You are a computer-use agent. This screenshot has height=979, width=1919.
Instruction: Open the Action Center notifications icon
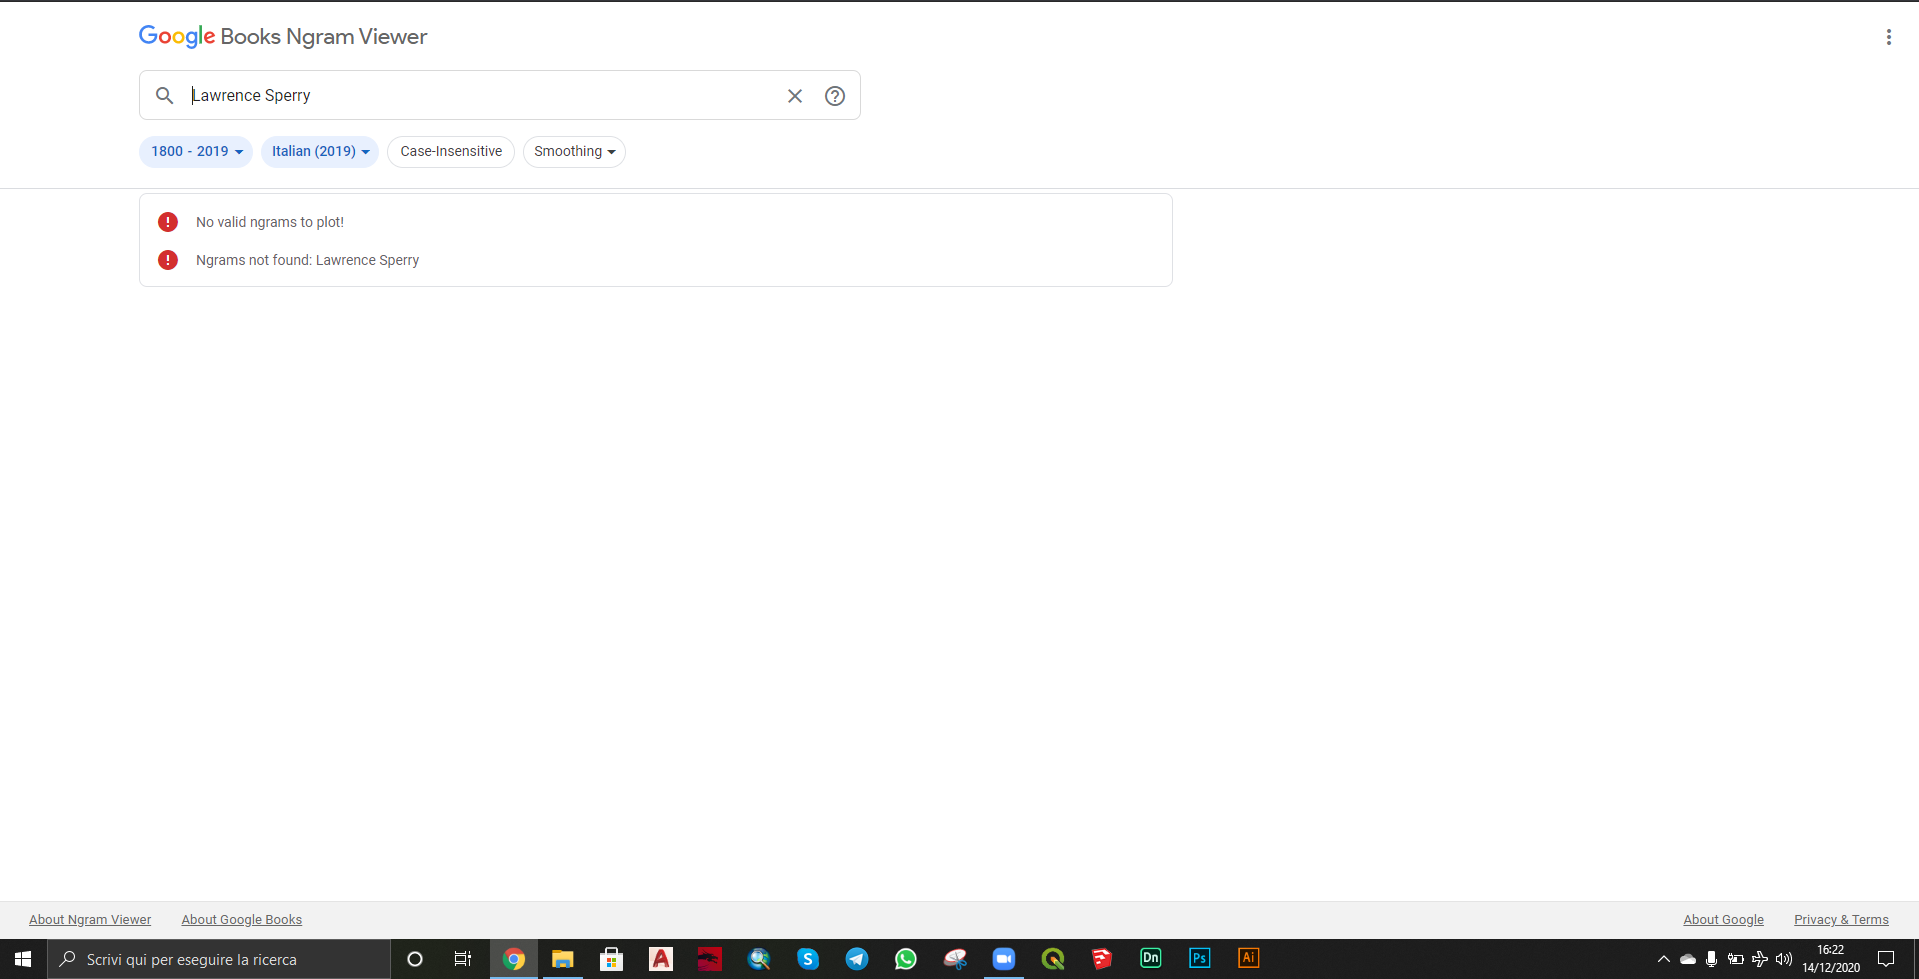(x=1886, y=959)
